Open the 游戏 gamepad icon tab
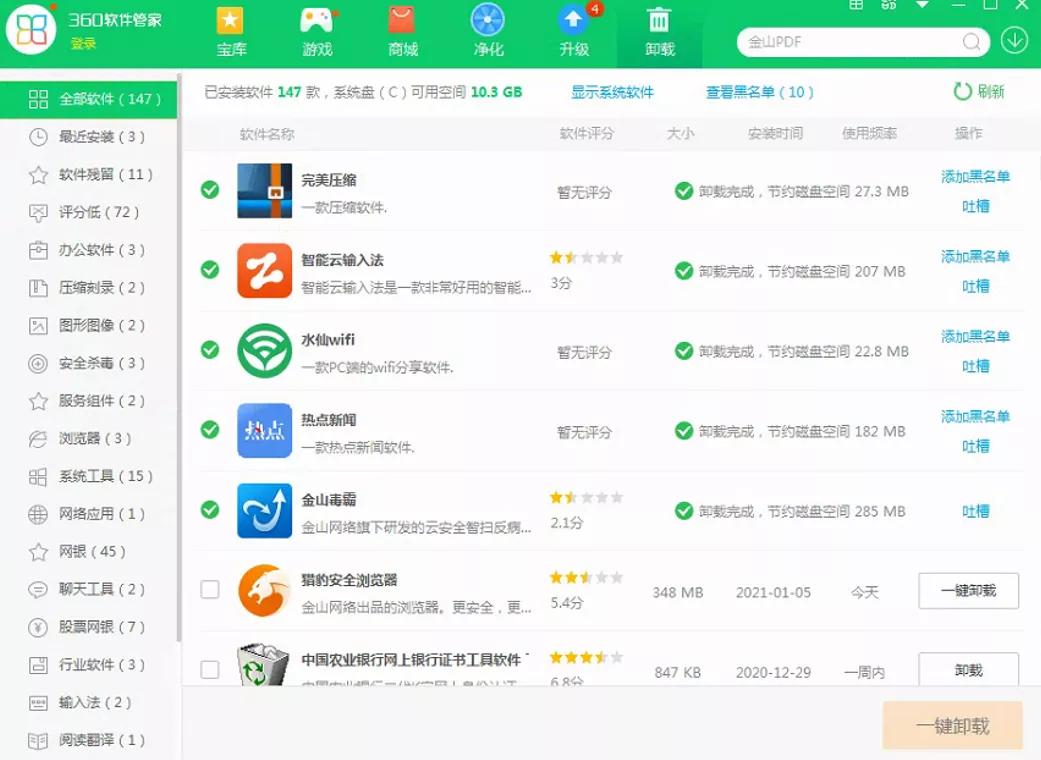The image size is (1041, 760). tap(317, 21)
